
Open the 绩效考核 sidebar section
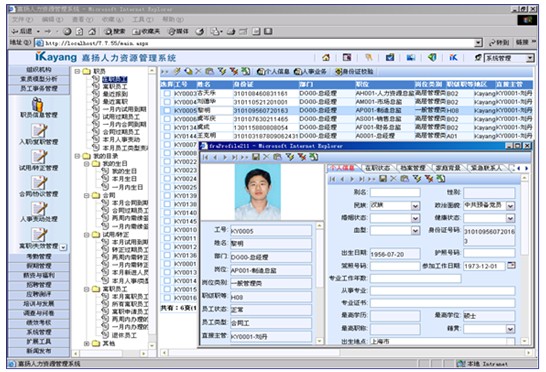click(39, 323)
